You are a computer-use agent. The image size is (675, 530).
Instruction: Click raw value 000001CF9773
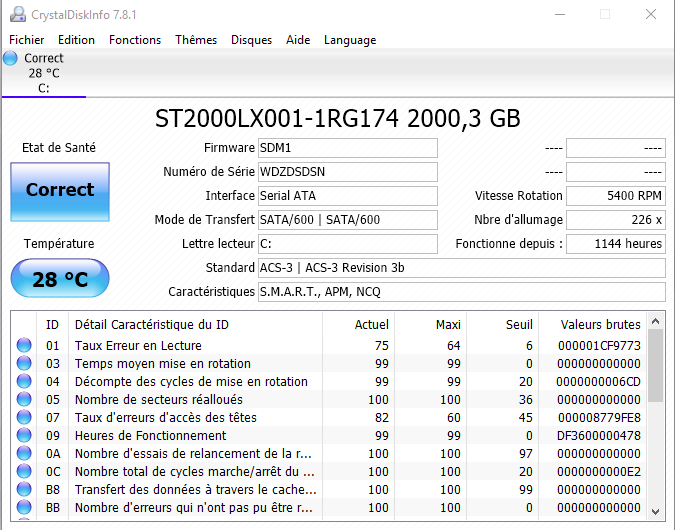point(599,346)
